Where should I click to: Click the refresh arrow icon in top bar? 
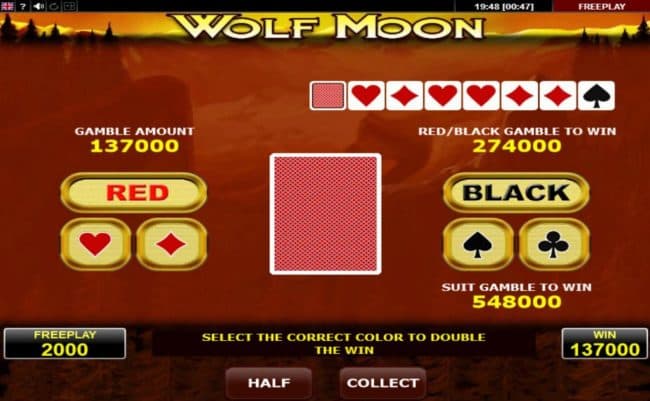coord(54,6)
